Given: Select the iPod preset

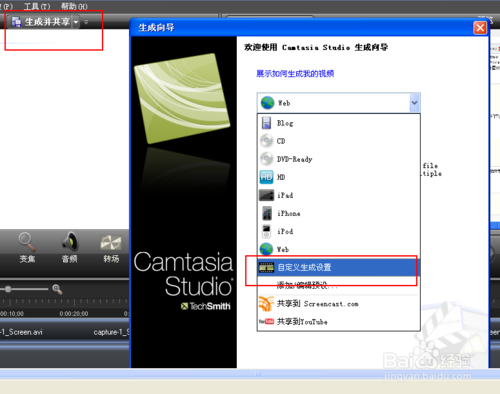Looking at the screenshot, I should (338, 231).
